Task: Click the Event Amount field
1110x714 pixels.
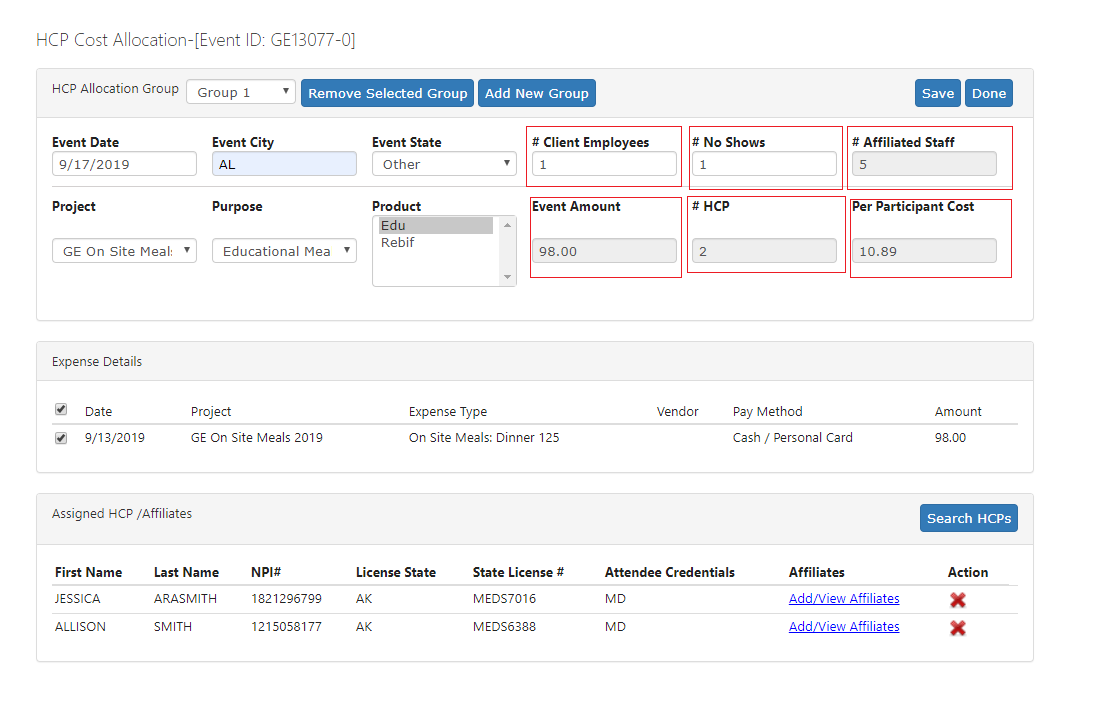Action: (x=604, y=251)
